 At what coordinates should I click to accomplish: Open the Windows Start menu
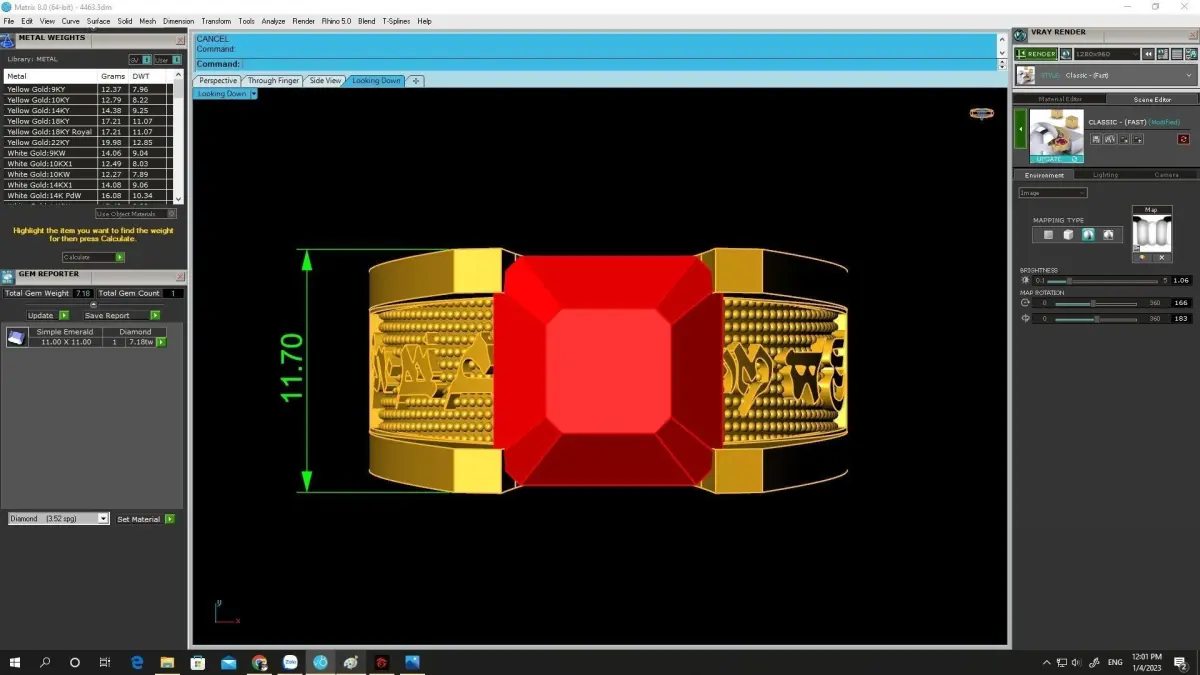14,662
